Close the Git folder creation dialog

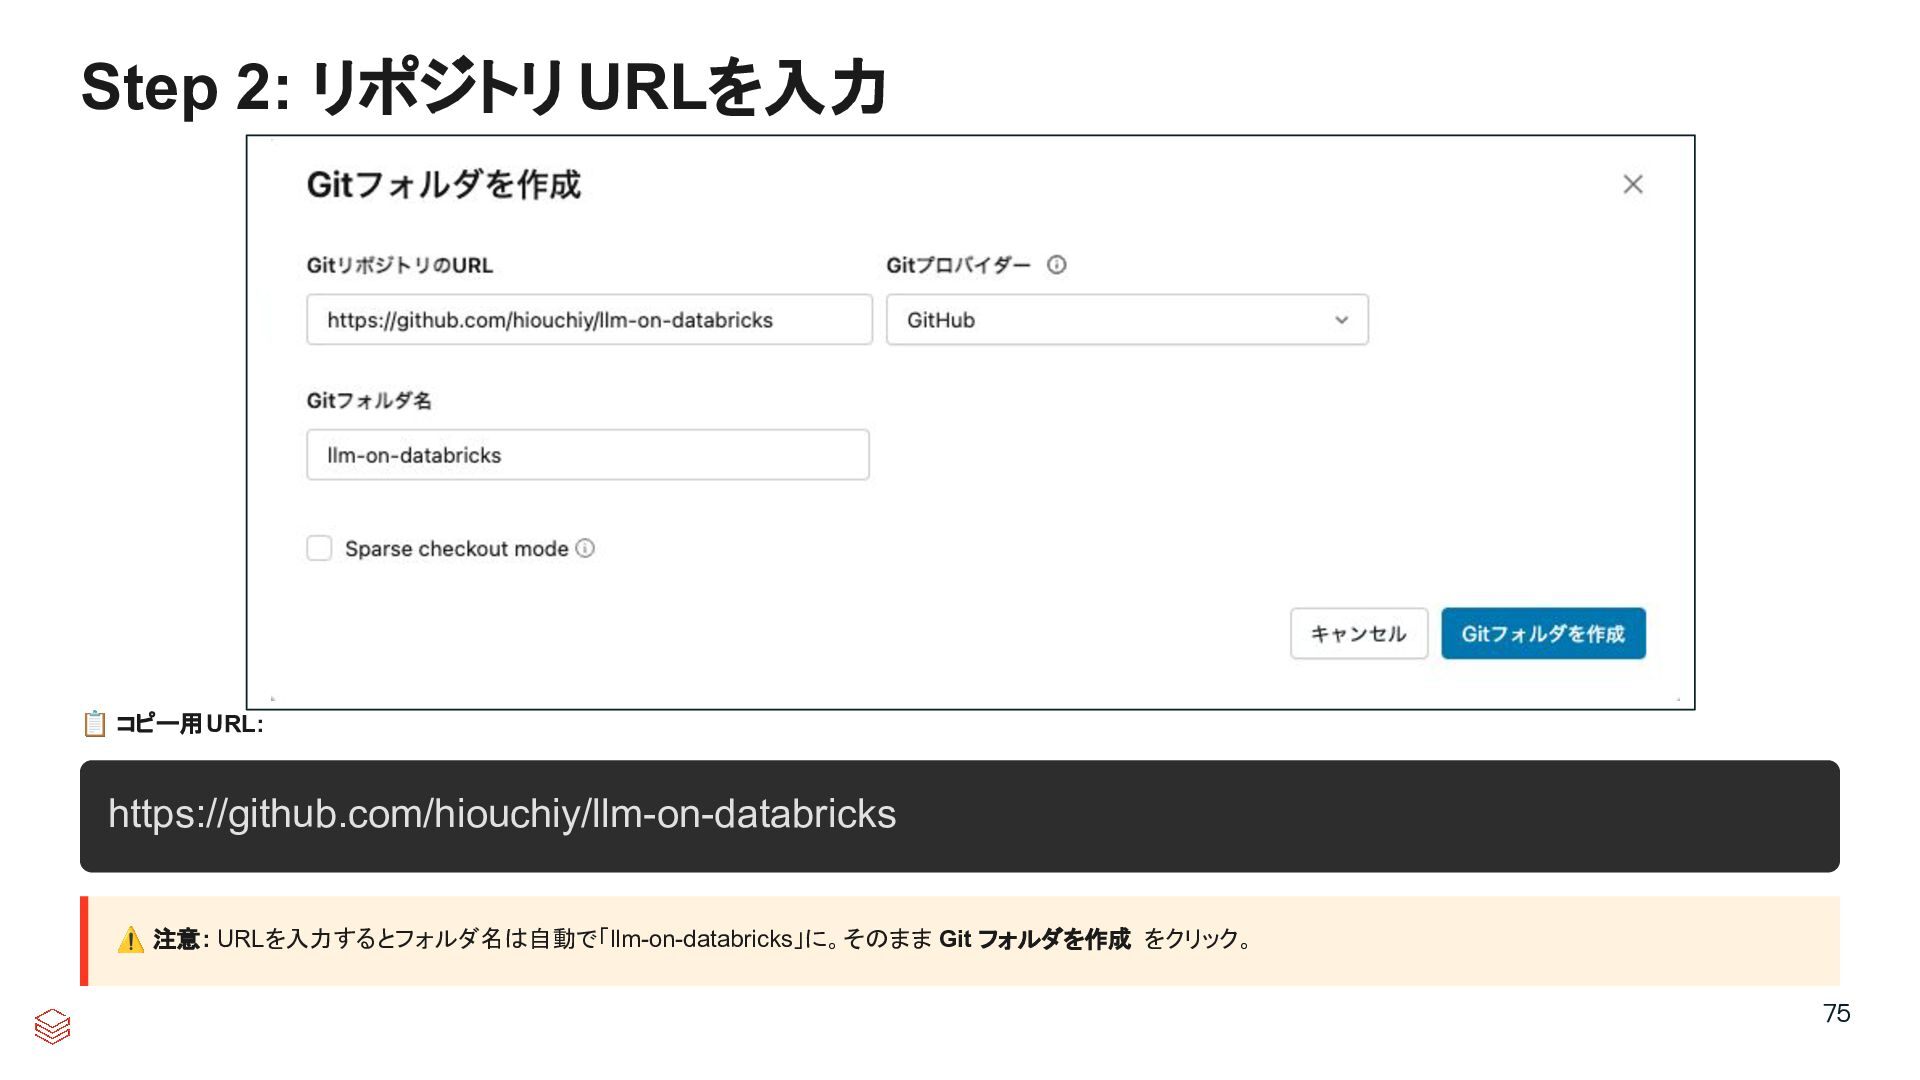click(x=1632, y=184)
